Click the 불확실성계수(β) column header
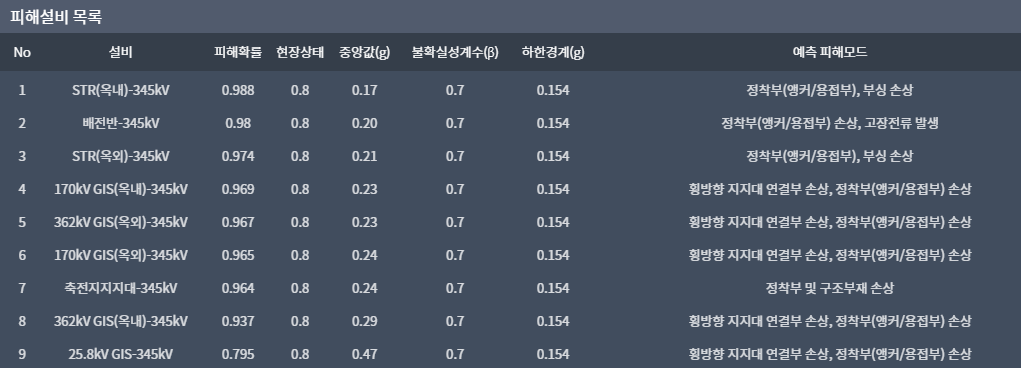This screenshot has height=368, width=1021. tap(455, 52)
